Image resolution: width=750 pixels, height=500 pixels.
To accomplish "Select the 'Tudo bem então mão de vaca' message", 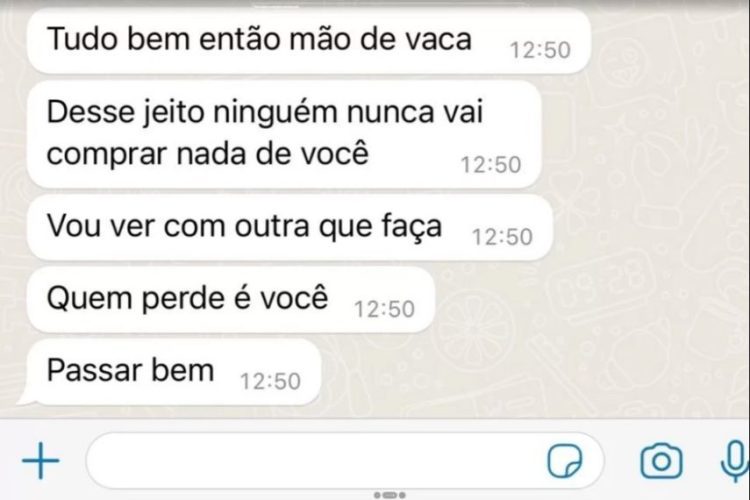I will 309,41.
